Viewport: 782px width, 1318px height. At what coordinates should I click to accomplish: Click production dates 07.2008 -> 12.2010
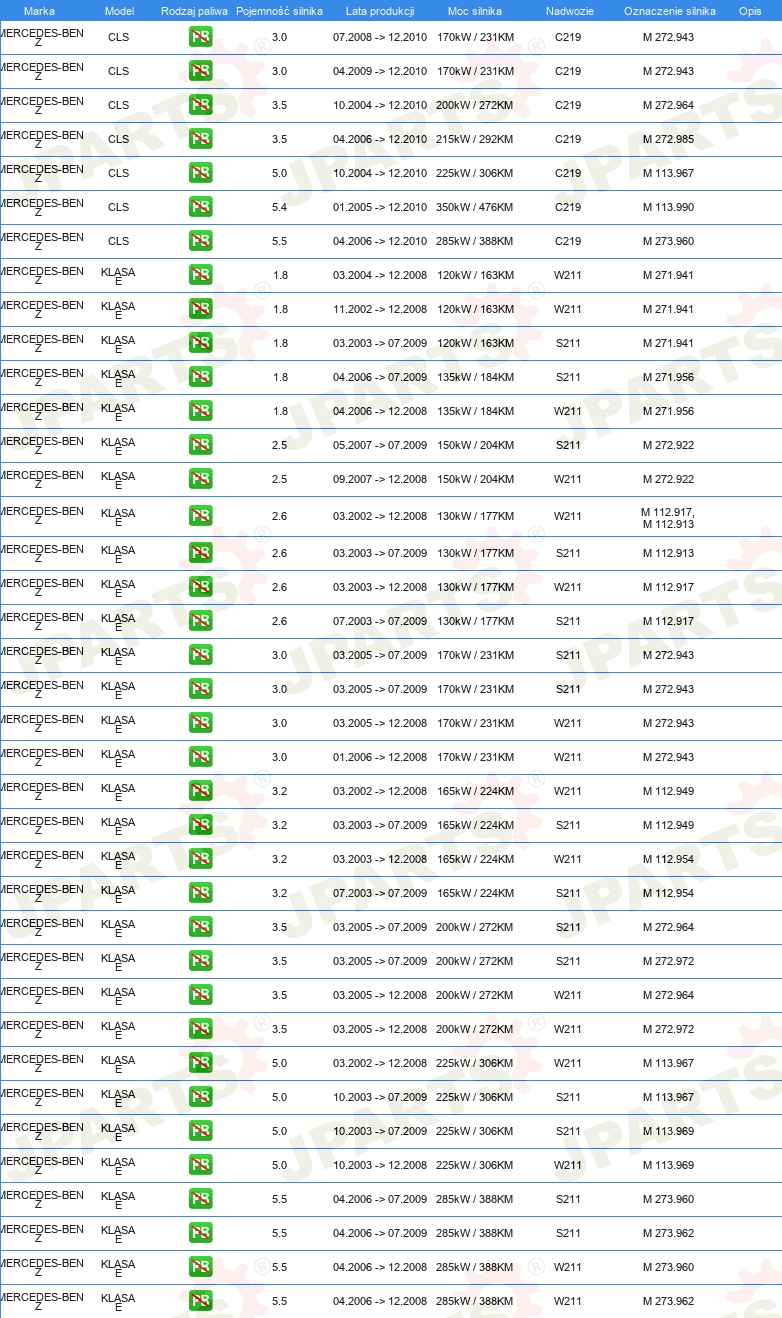(x=380, y=37)
